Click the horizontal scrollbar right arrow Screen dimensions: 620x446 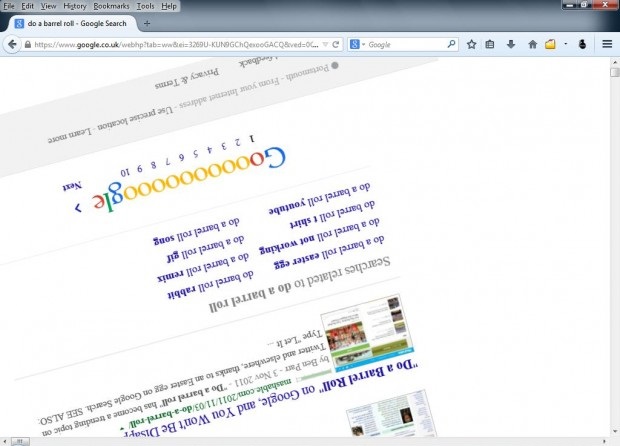[604, 441]
